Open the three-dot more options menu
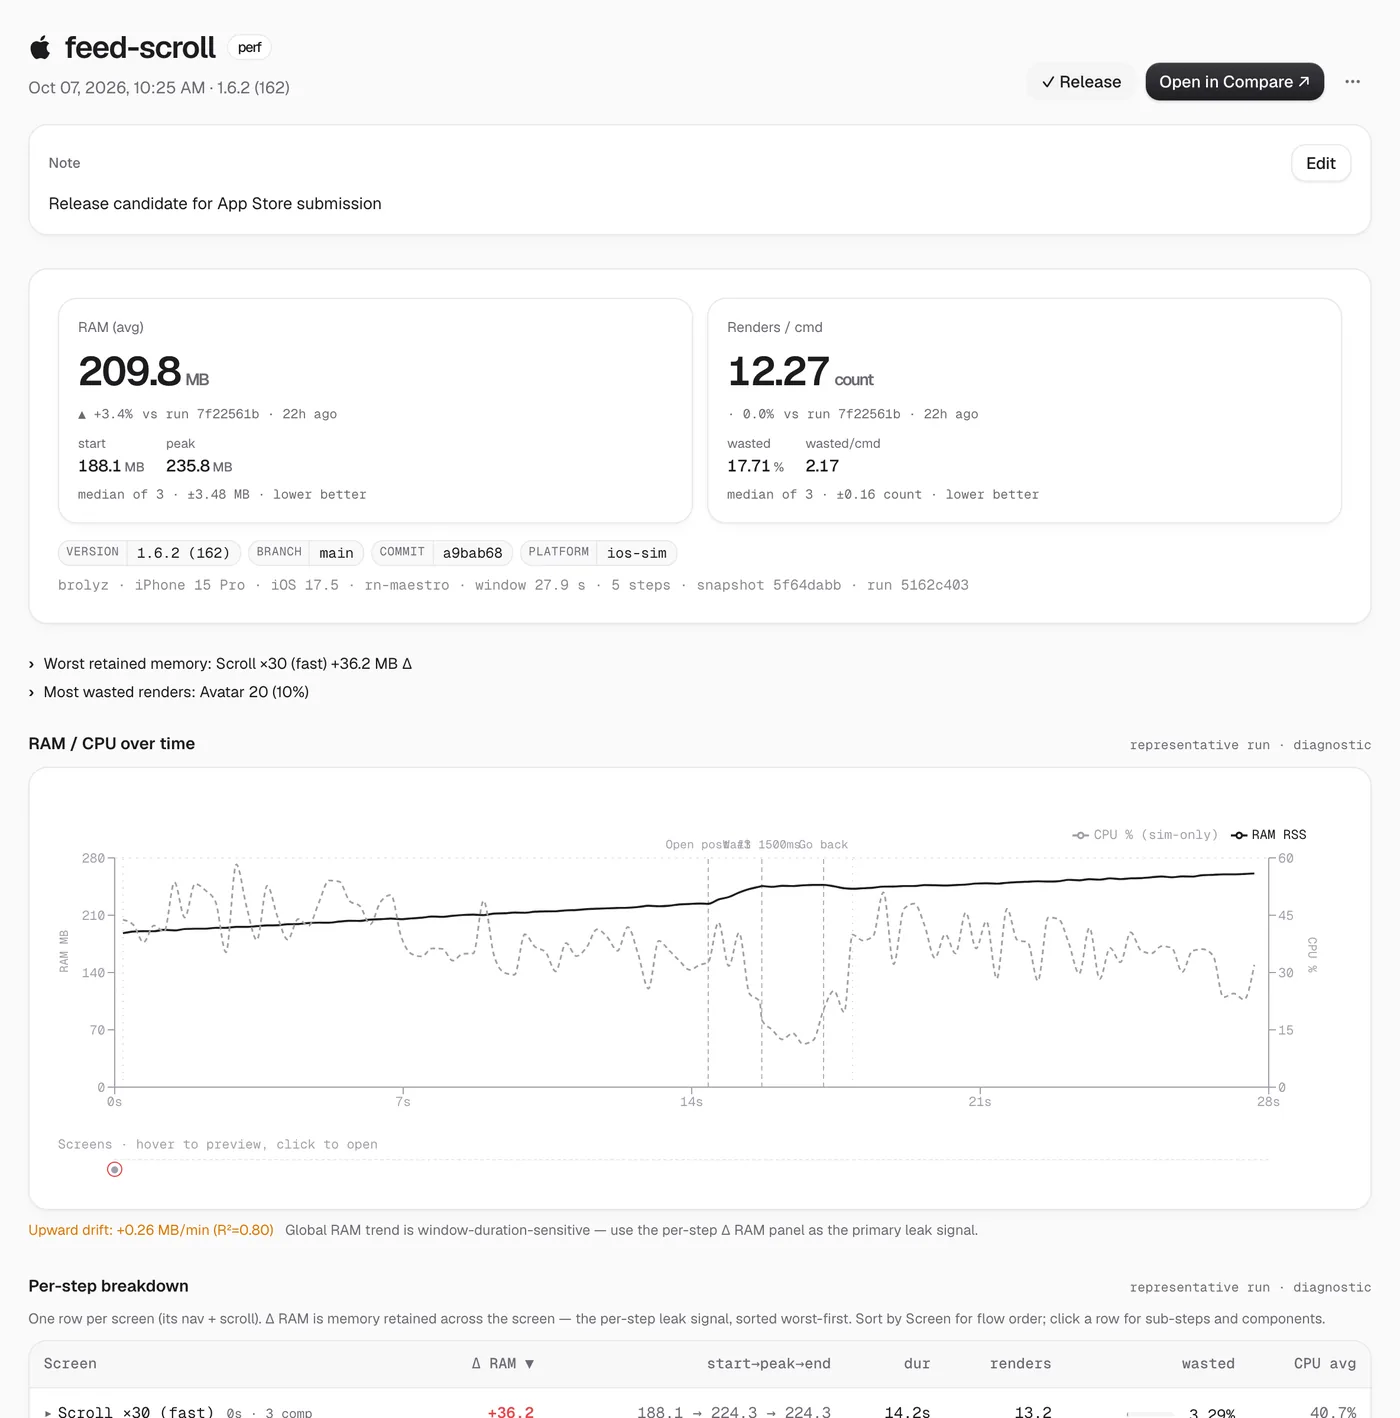 pyautogui.click(x=1352, y=82)
